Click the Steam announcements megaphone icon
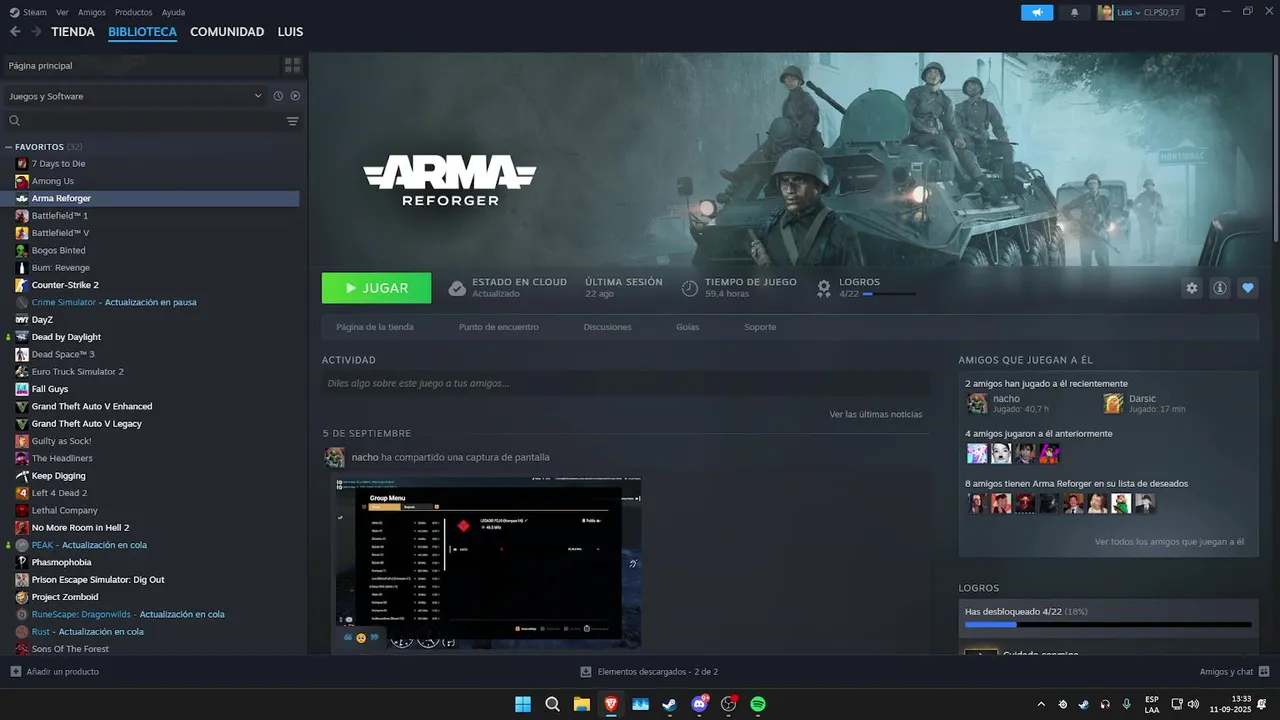1280x720 pixels. click(1037, 12)
